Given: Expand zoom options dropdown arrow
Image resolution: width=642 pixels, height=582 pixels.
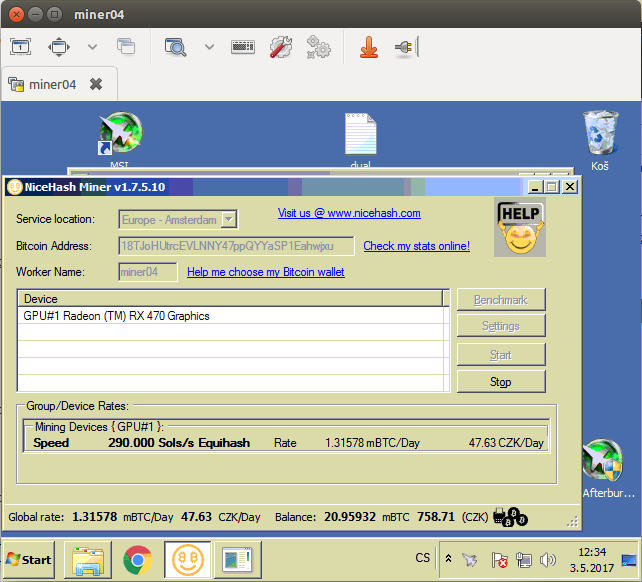Looking at the screenshot, I should (209, 47).
